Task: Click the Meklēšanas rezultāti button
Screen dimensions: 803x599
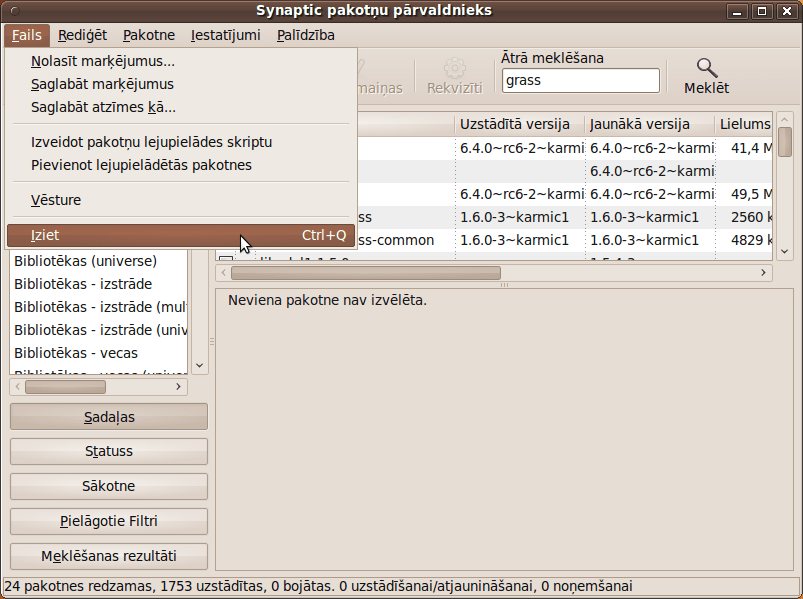Action: click(x=109, y=556)
